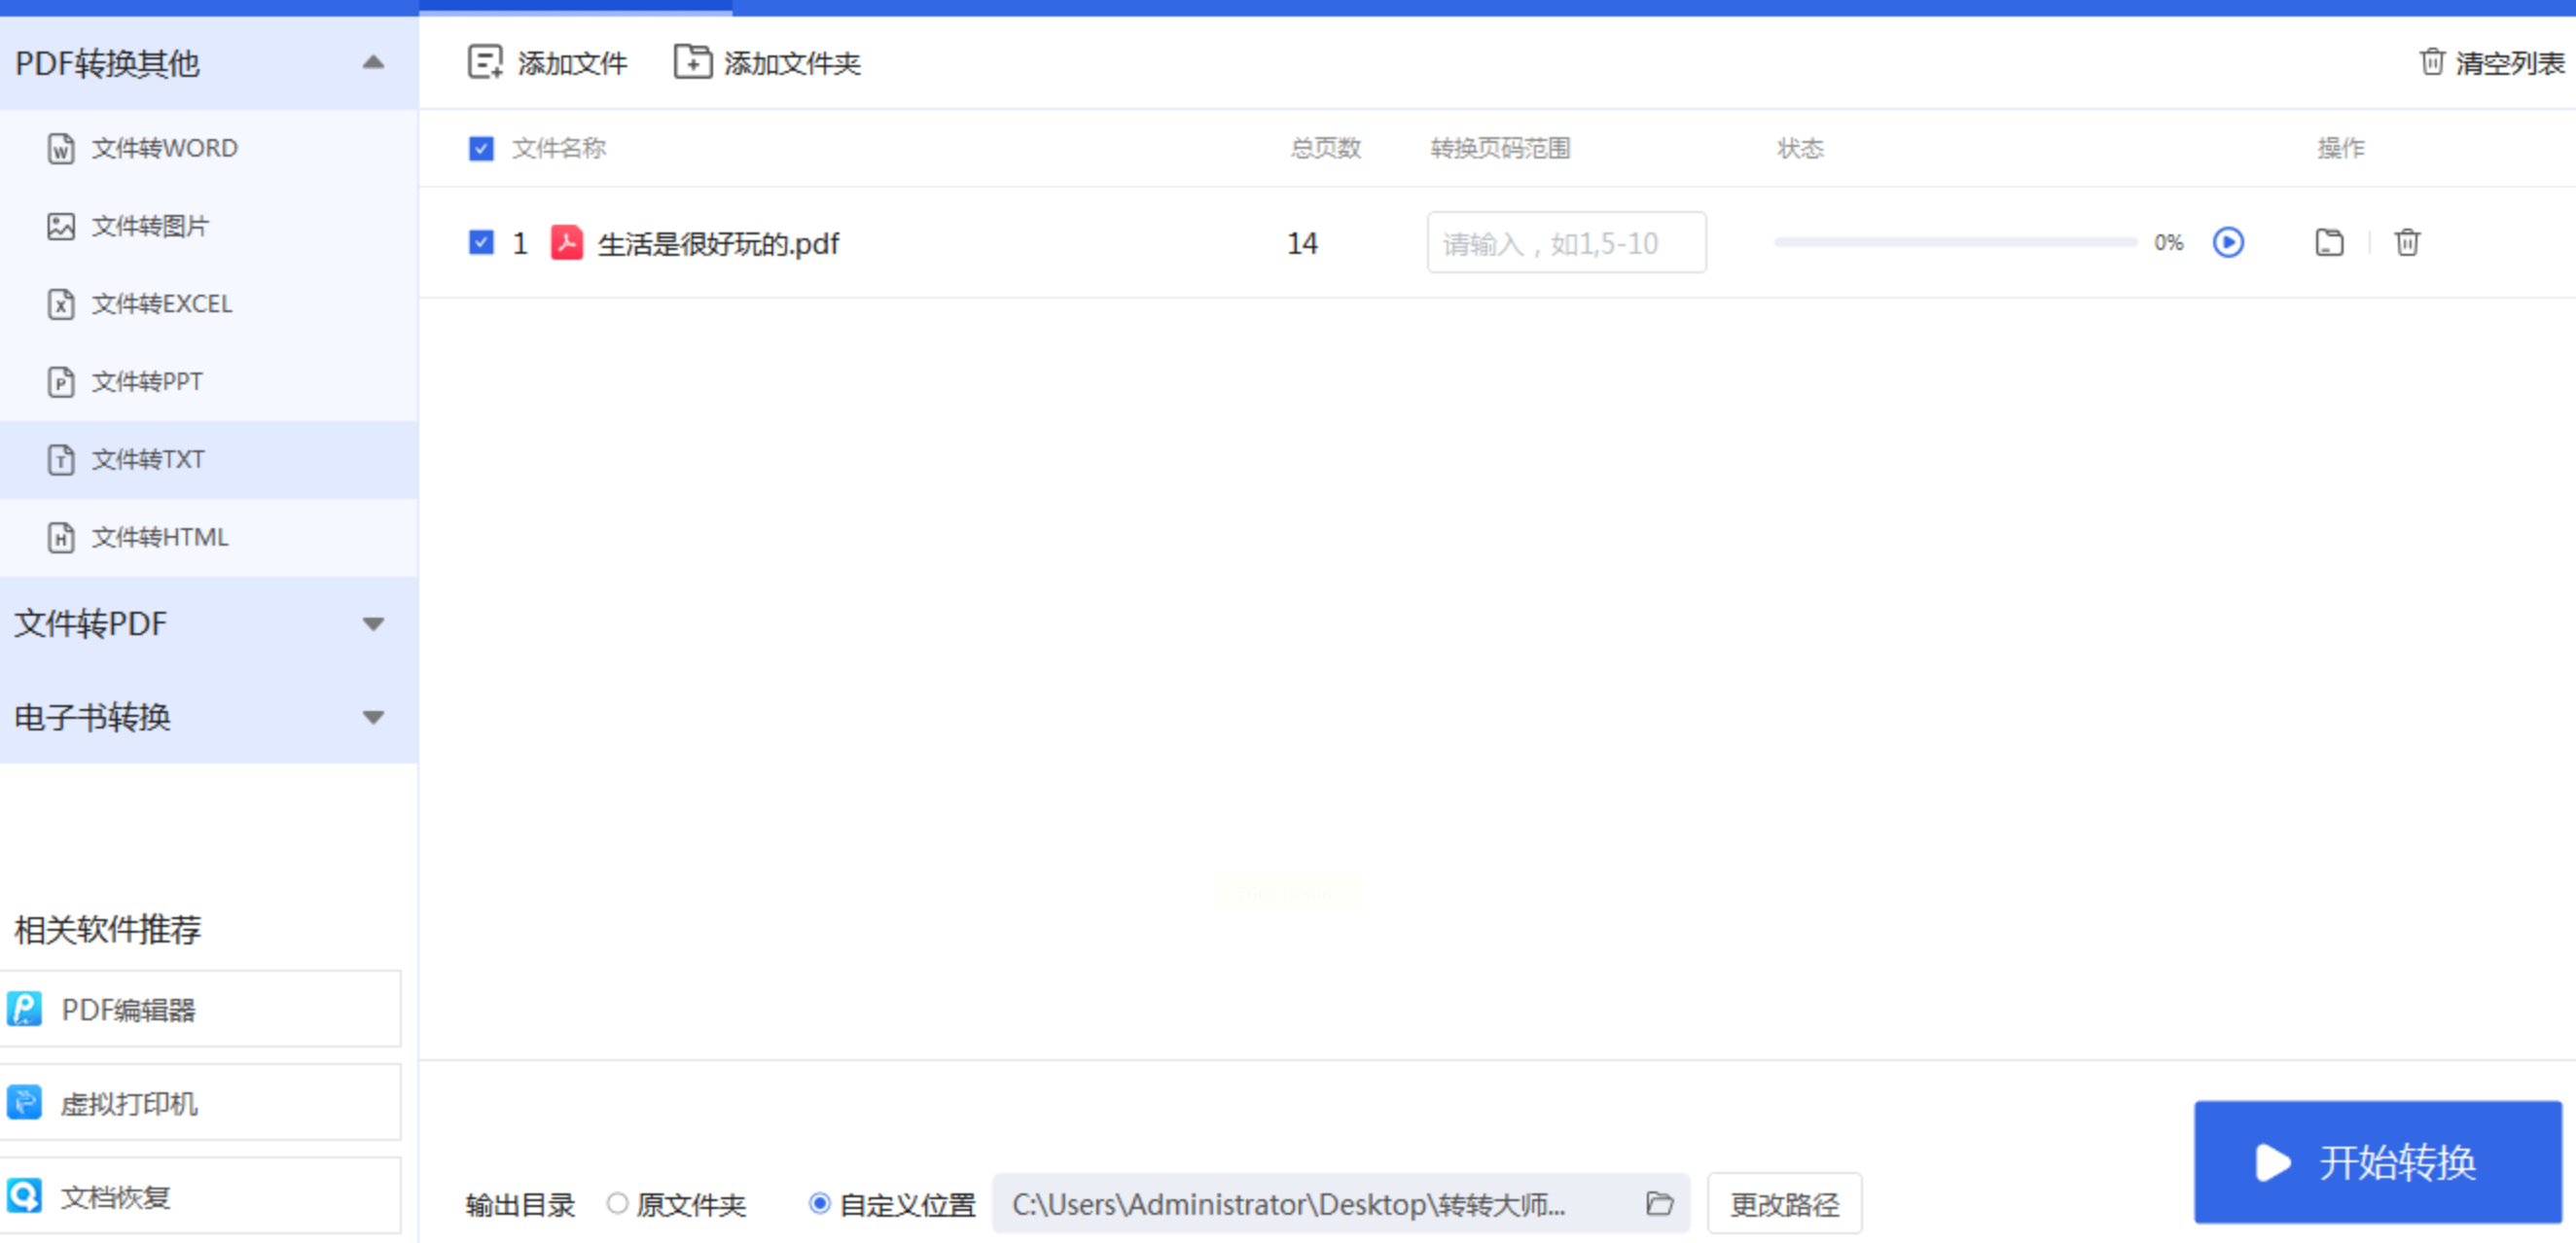The width and height of the screenshot is (2576, 1243).
Task: Start converting row 1 with play icon
Action: coord(2228,243)
